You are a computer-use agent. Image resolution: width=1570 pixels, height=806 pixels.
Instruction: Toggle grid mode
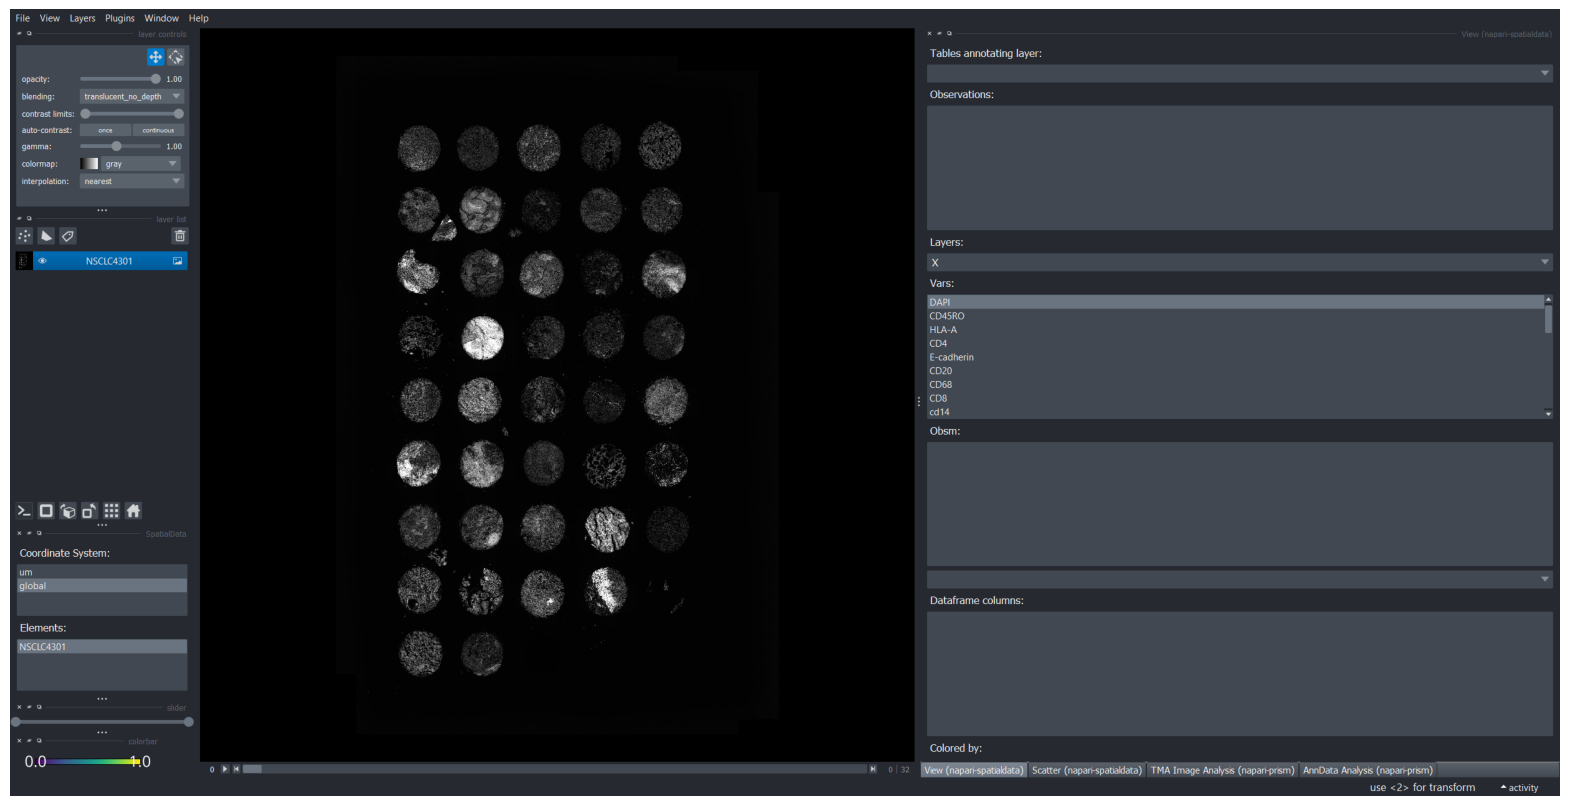(111, 511)
